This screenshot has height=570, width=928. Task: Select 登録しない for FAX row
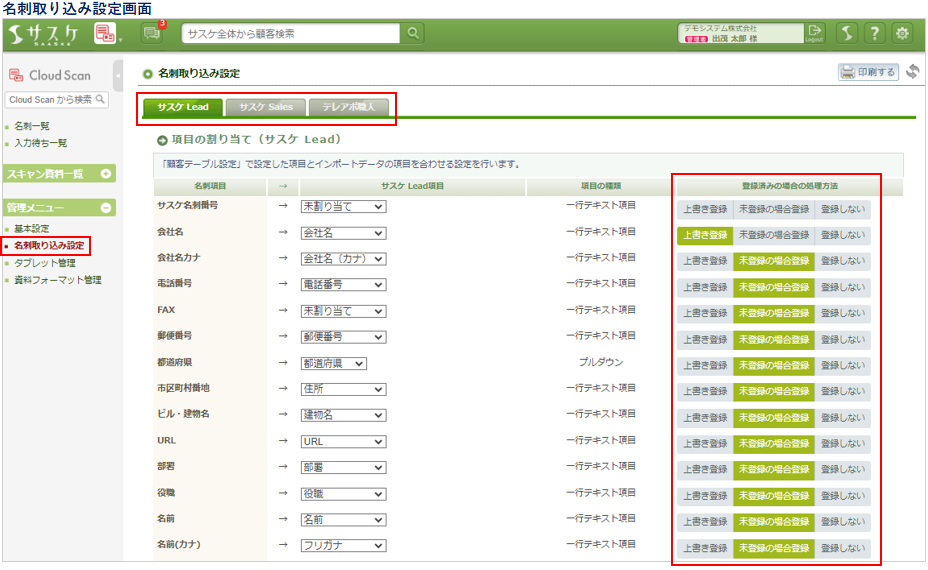tap(843, 313)
